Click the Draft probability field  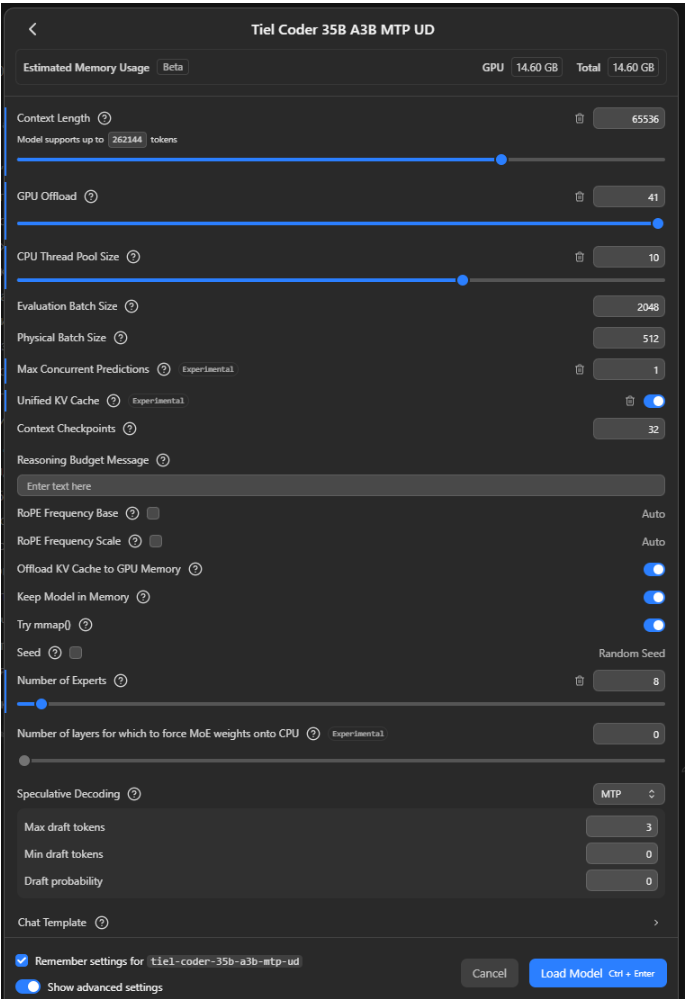coord(621,881)
